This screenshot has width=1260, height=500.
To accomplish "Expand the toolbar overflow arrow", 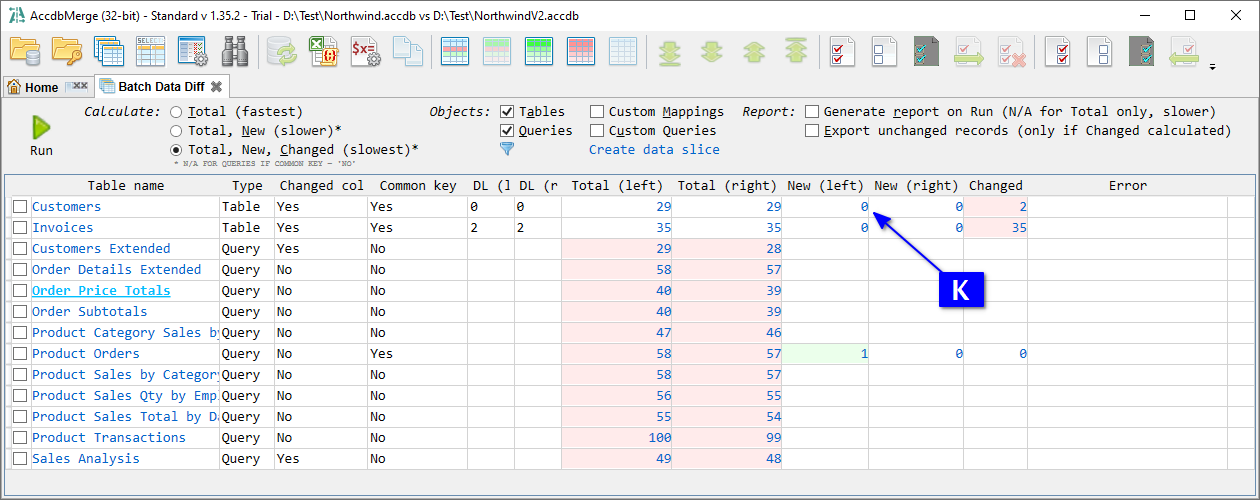I will (x=1213, y=68).
